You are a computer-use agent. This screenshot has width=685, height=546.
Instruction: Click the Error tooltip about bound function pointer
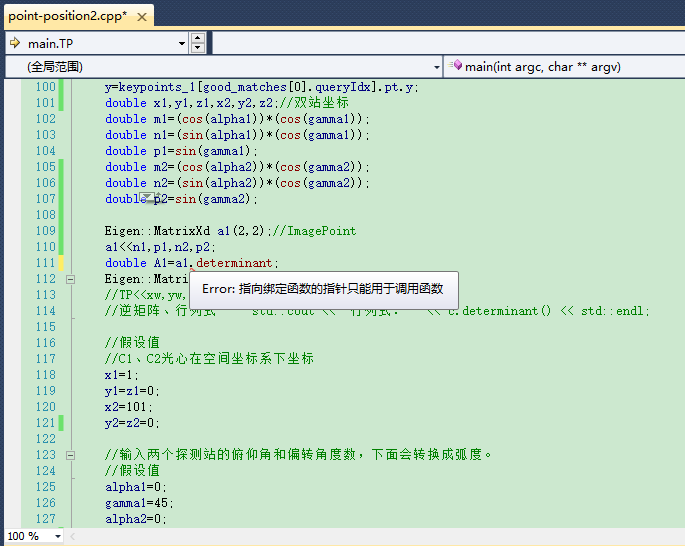[324, 290]
